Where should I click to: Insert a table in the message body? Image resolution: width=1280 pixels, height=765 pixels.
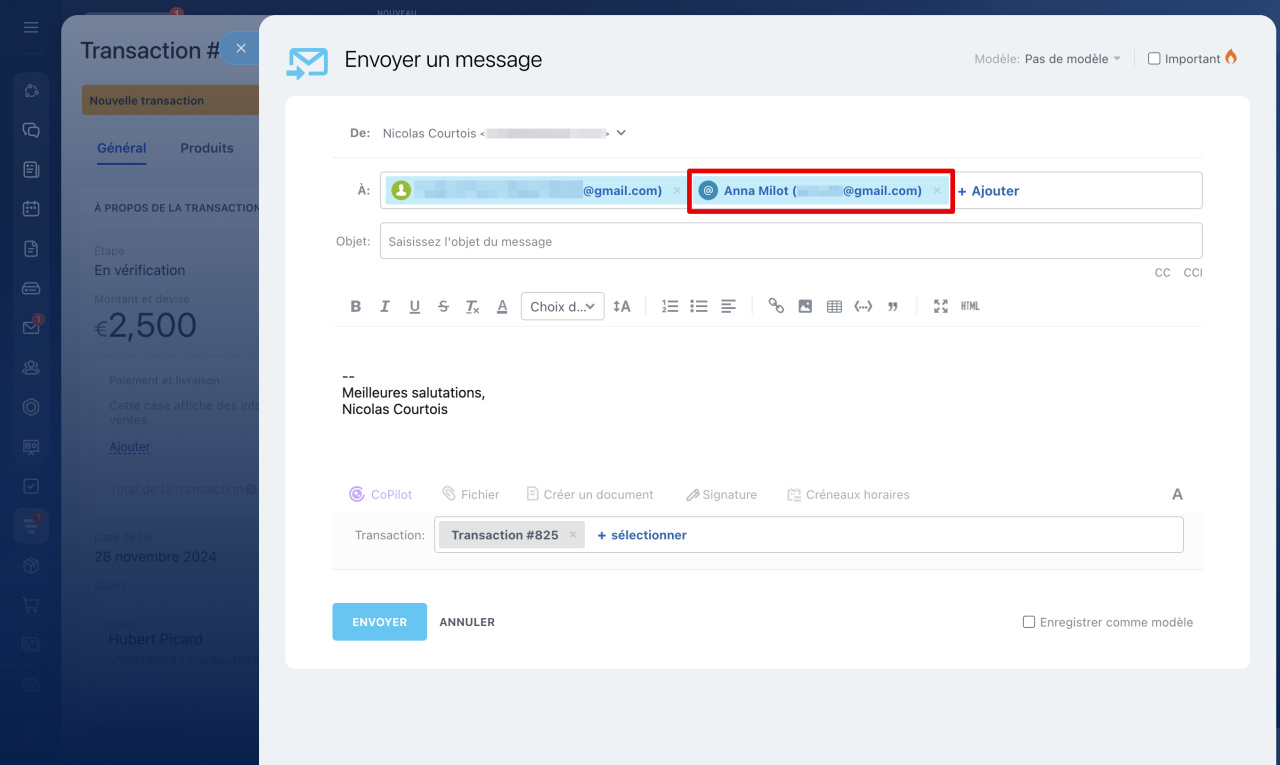tap(834, 307)
